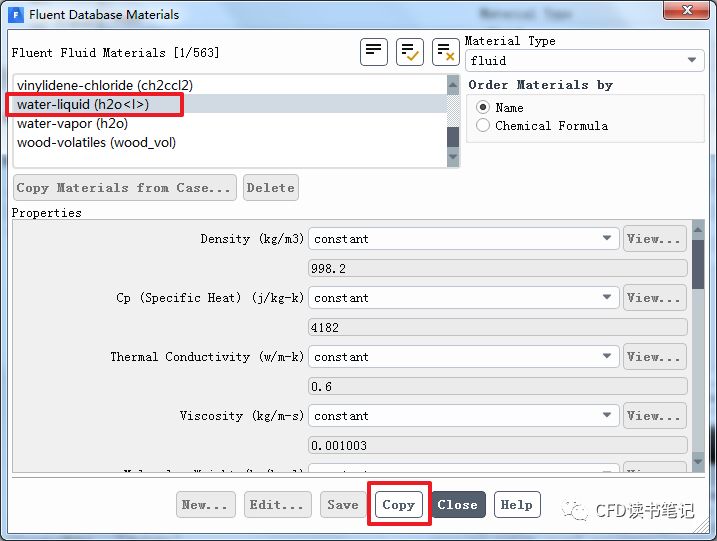This screenshot has width=717, height=541.
Task: Open the Thermal Conductivity method dropdown
Action: 464,356
